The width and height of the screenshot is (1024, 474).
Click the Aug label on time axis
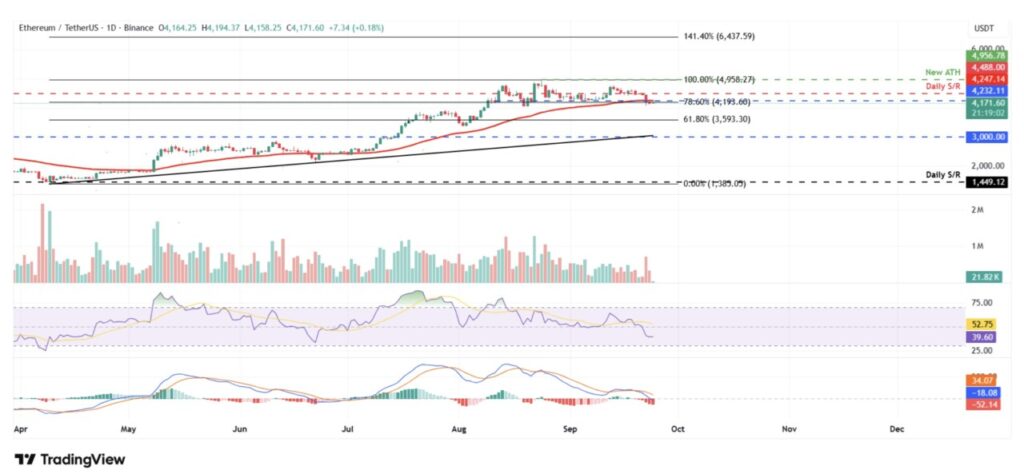(x=457, y=427)
